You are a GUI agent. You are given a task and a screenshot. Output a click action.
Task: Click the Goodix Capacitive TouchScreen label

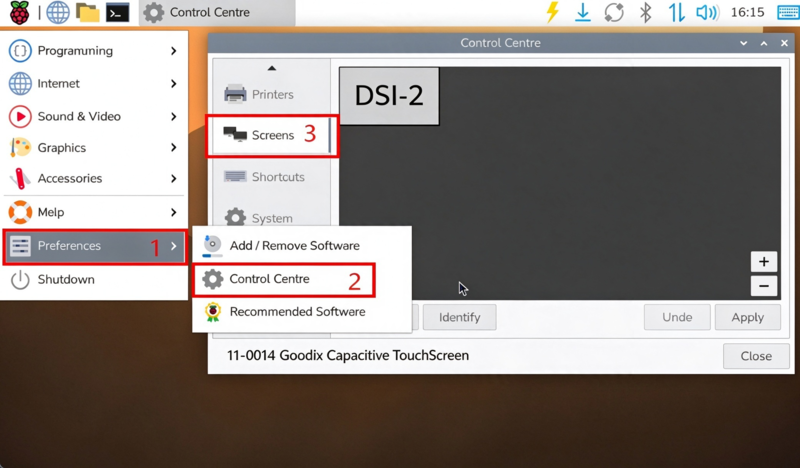[348, 356]
